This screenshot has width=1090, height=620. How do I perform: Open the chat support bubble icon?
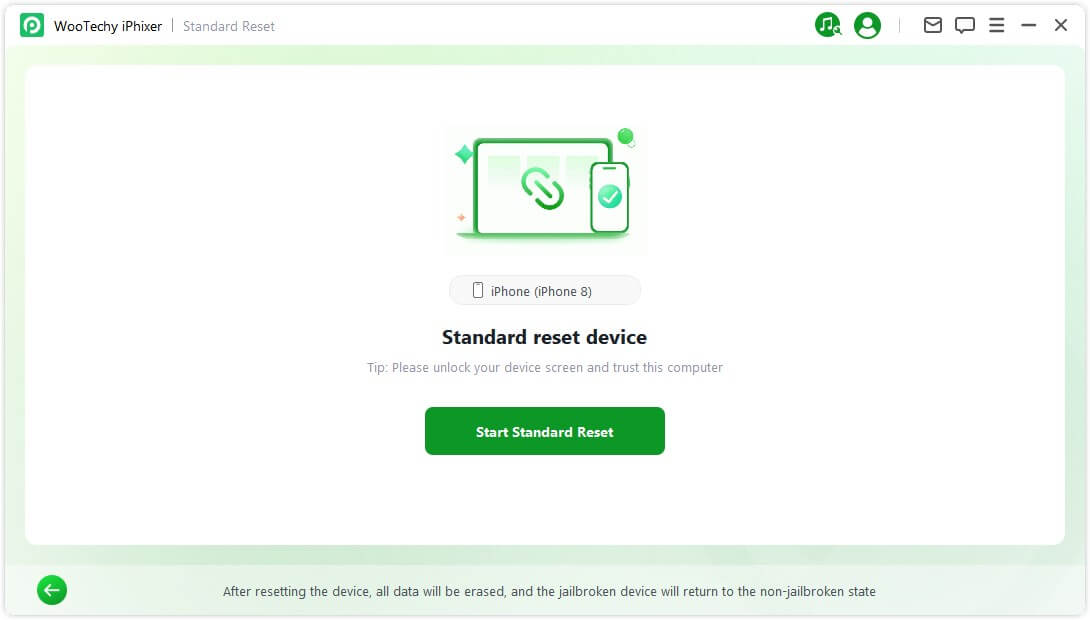point(964,25)
